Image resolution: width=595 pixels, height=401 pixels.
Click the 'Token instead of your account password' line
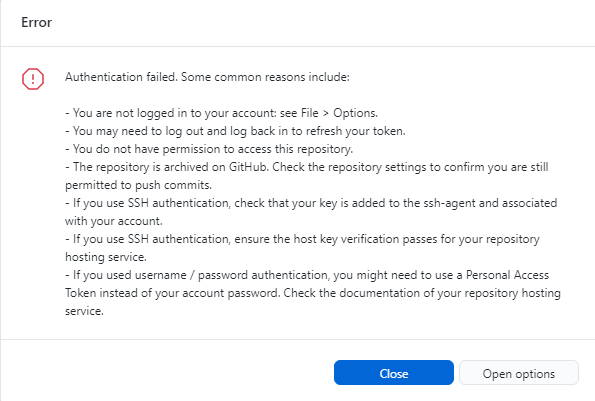tap(313, 293)
